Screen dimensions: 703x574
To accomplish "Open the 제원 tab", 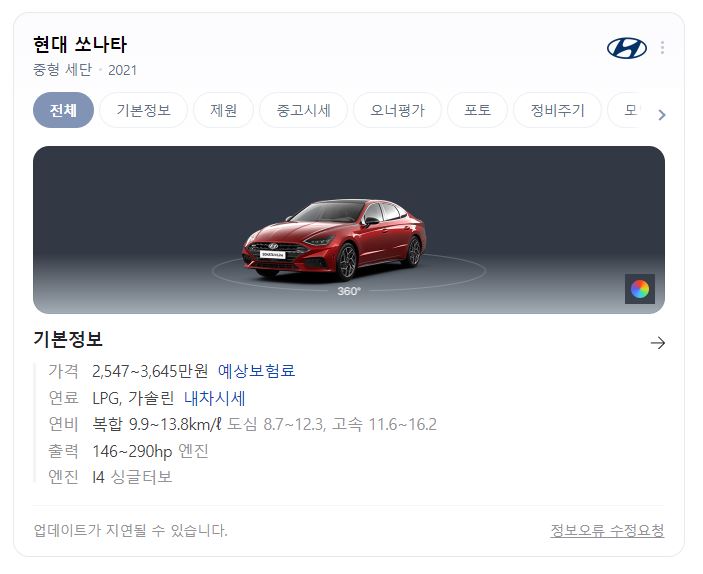I will [223, 110].
